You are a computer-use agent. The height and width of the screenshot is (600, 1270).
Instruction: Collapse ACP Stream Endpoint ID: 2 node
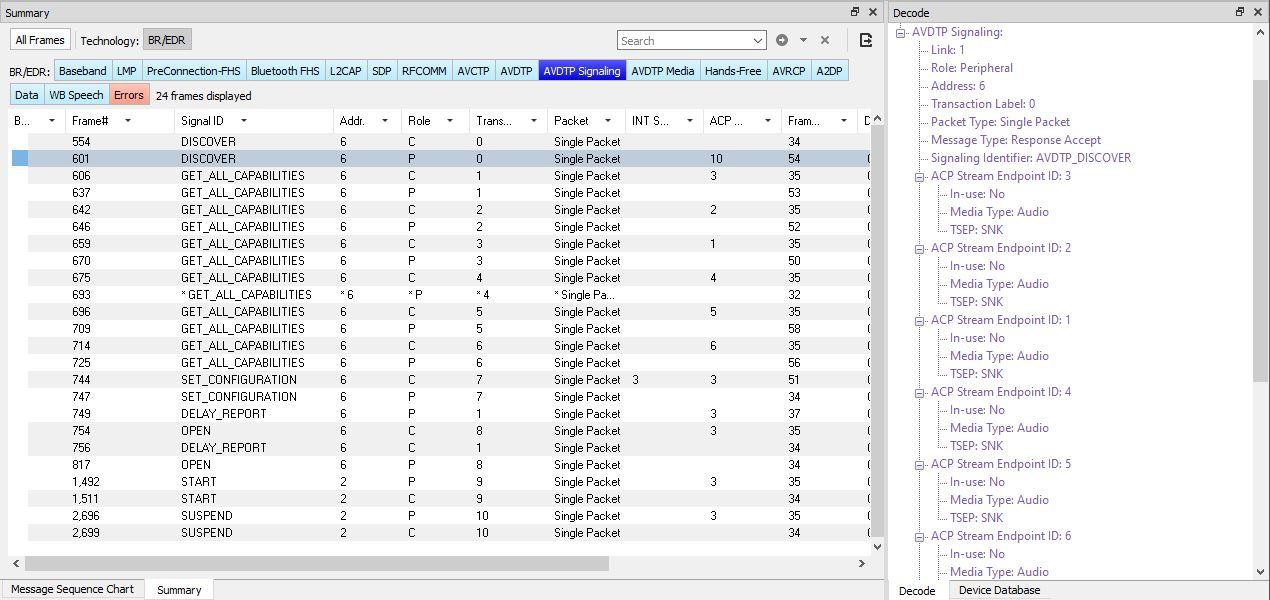click(x=919, y=248)
